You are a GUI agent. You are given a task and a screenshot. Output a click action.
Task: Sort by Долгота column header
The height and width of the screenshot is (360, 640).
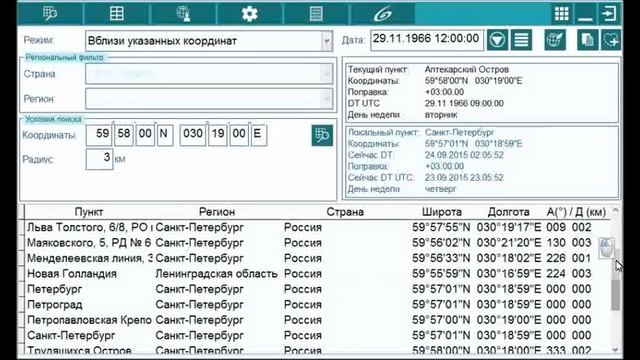coord(508,212)
